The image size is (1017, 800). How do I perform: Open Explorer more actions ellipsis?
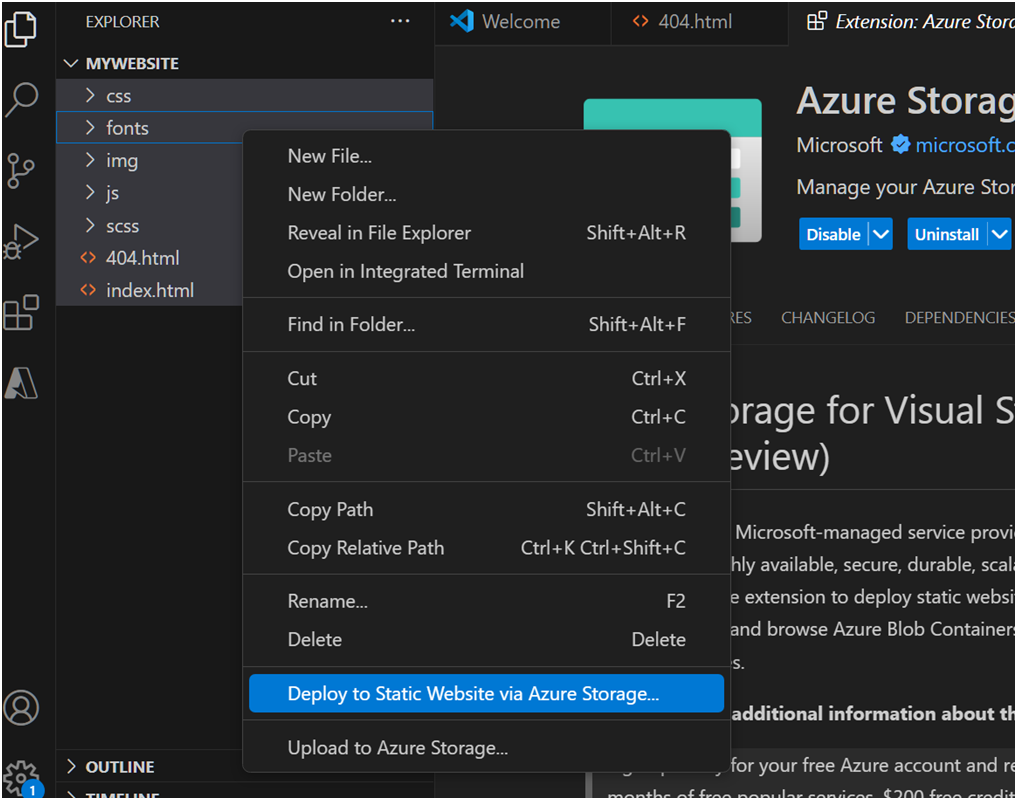400,21
